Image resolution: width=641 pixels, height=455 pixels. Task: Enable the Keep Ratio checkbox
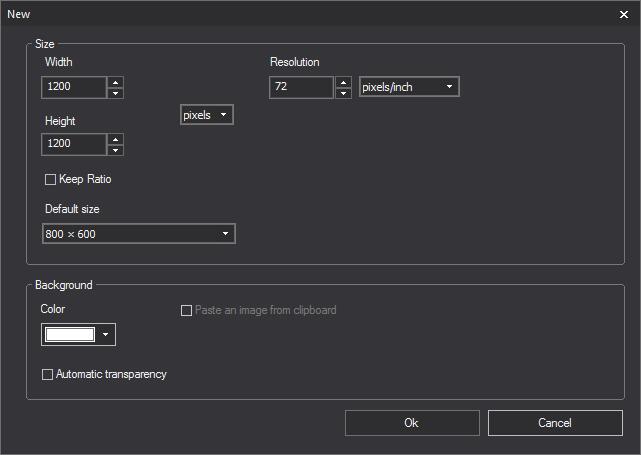tap(51, 180)
